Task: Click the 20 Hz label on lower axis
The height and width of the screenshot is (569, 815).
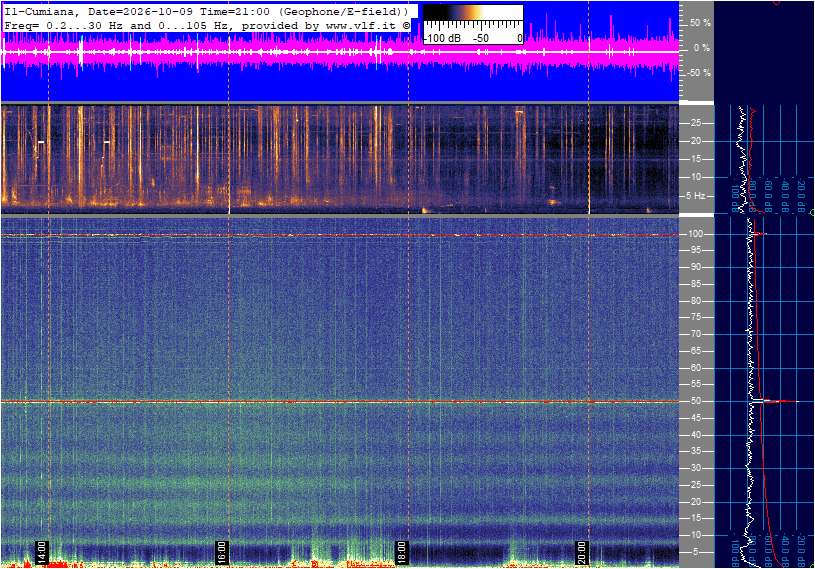Action: [695, 502]
